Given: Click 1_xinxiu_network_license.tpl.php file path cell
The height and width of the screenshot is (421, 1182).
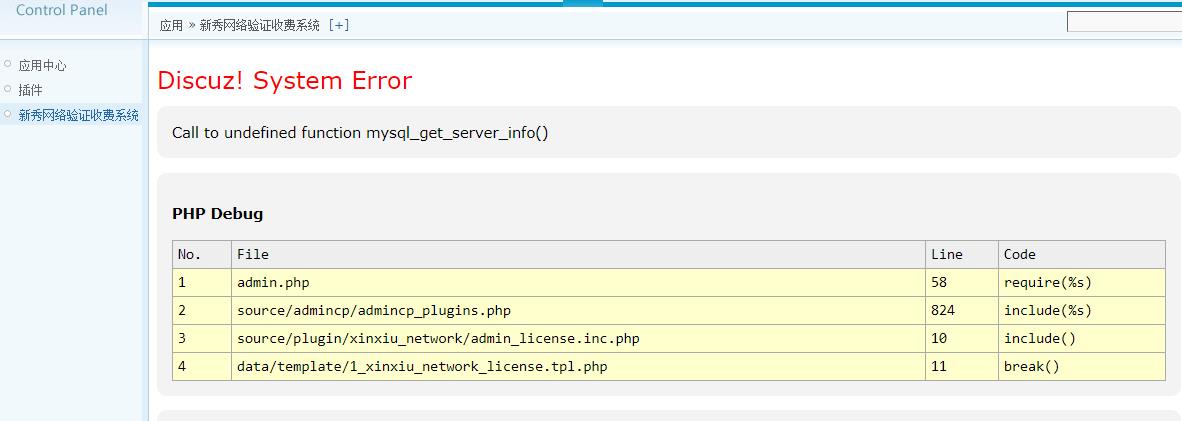Looking at the screenshot, I should coord(578,367).
